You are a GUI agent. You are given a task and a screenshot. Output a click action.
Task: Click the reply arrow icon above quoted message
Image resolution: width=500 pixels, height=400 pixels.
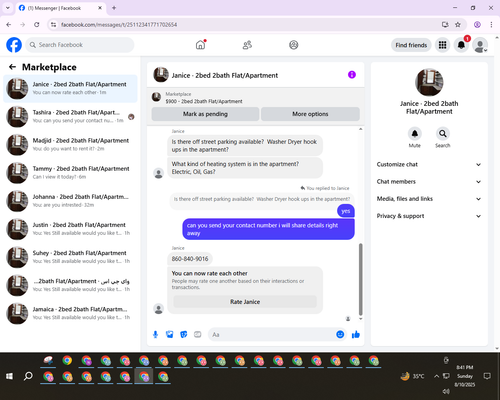click(303, 188)
